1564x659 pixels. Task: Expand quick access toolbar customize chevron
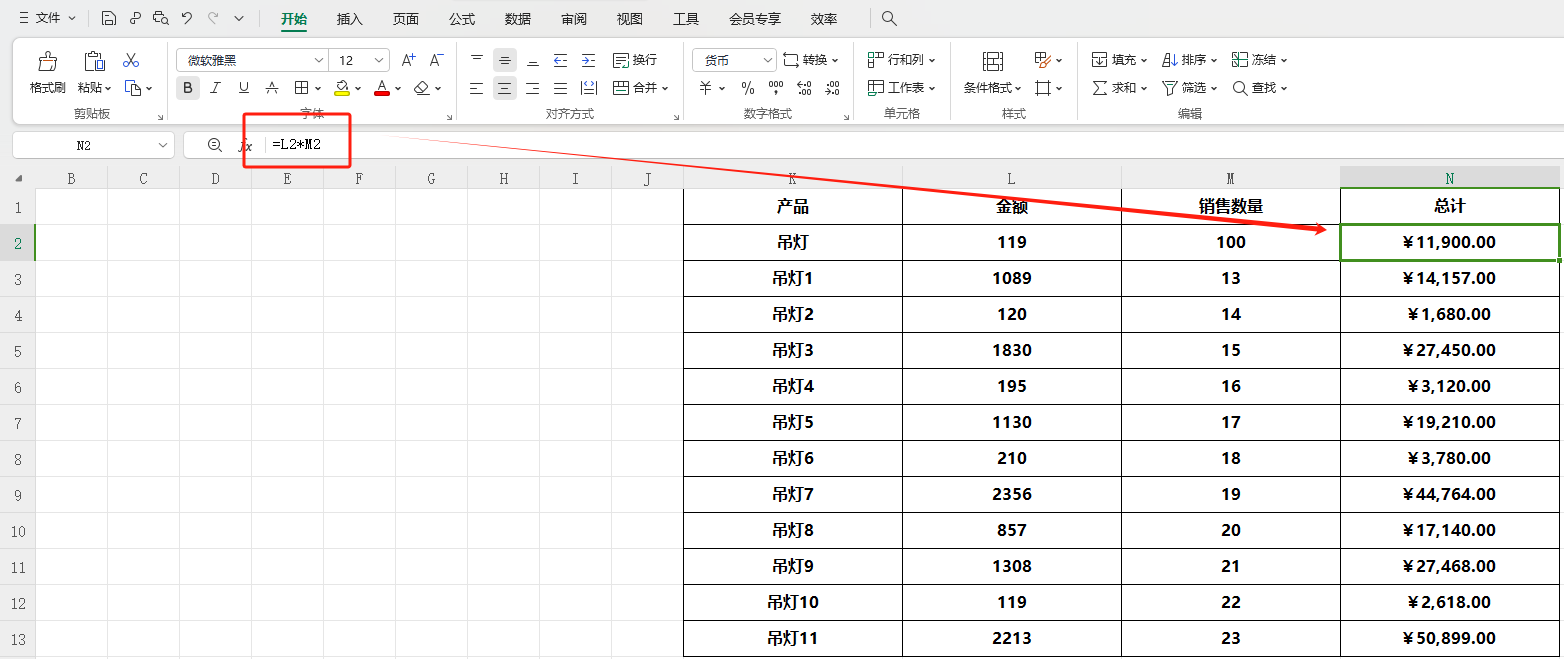pyautogui.click(x=238, y=19)
